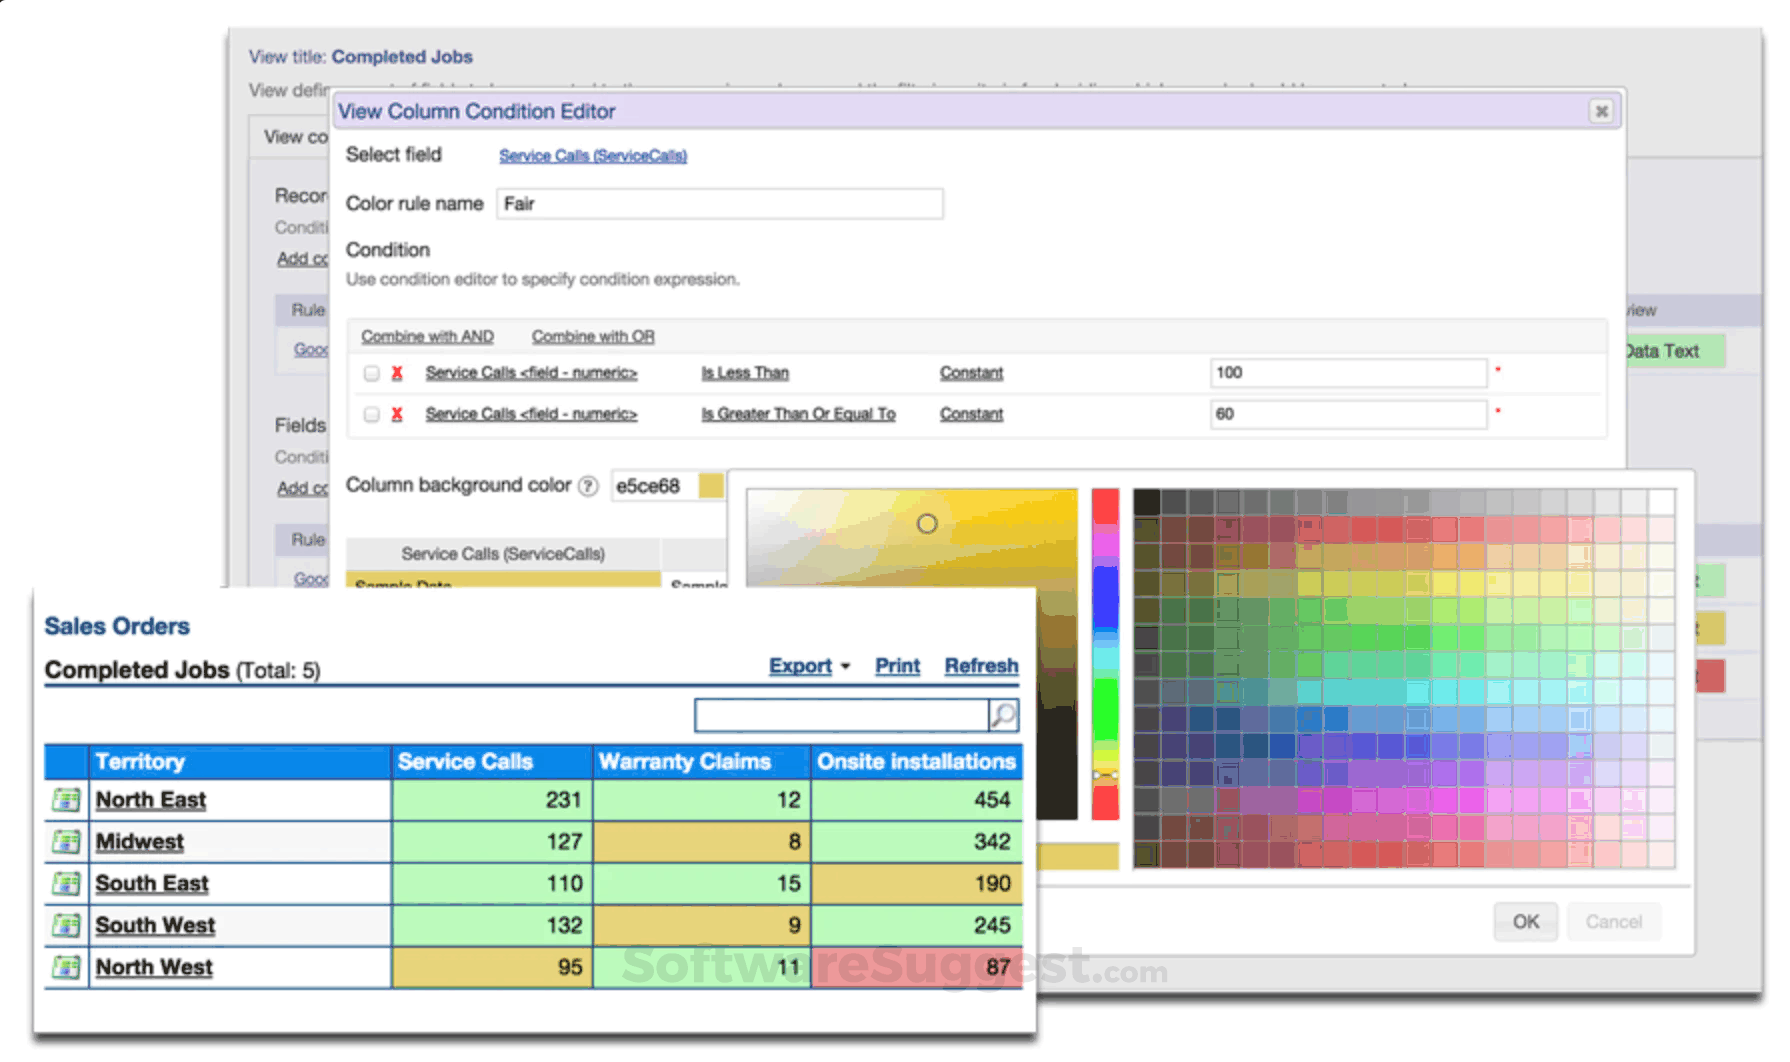This screenshot has width=1790, height=1062.
Task: Open the Service Calls (ServiceCalls) field link
Action: tap(592, 155)
